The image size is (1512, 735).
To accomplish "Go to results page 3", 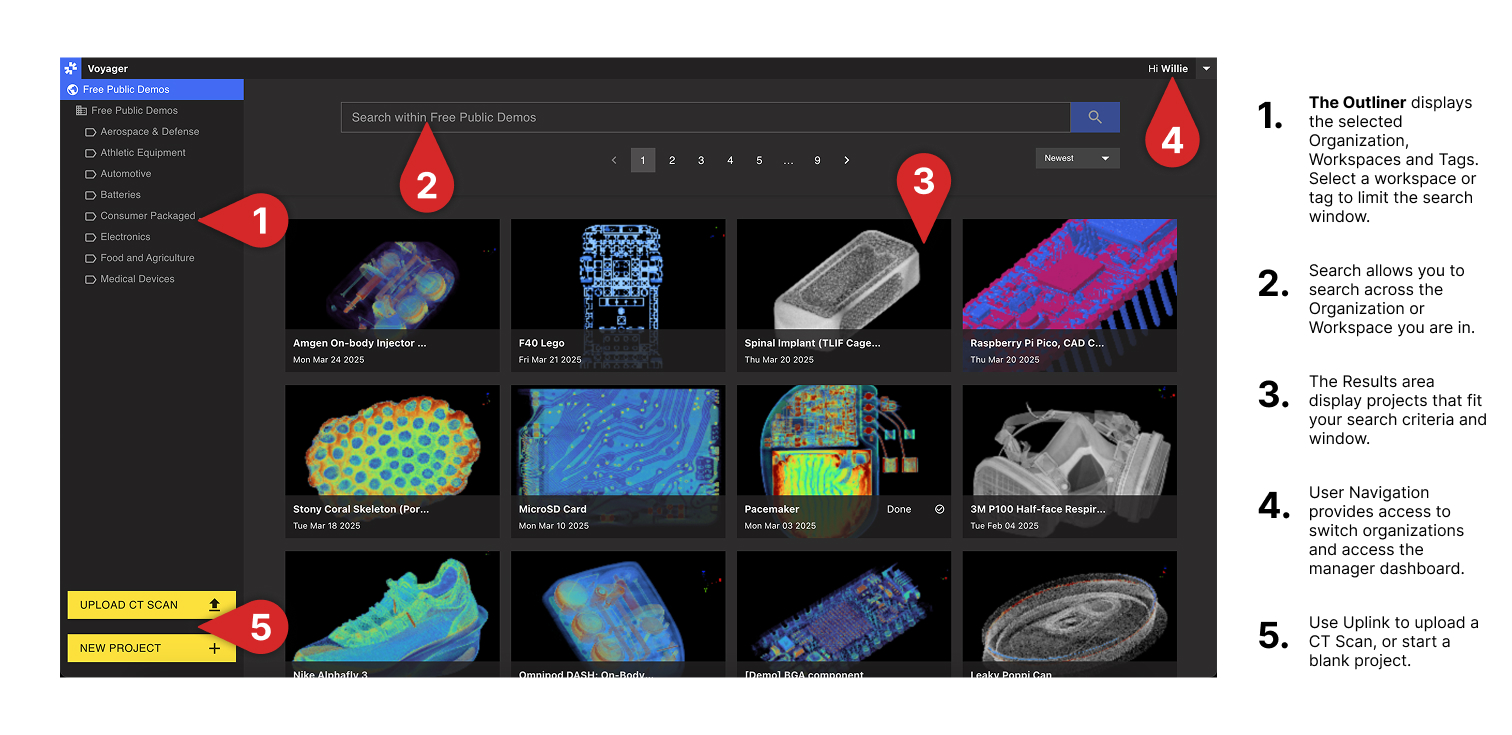I will (701, 160).
